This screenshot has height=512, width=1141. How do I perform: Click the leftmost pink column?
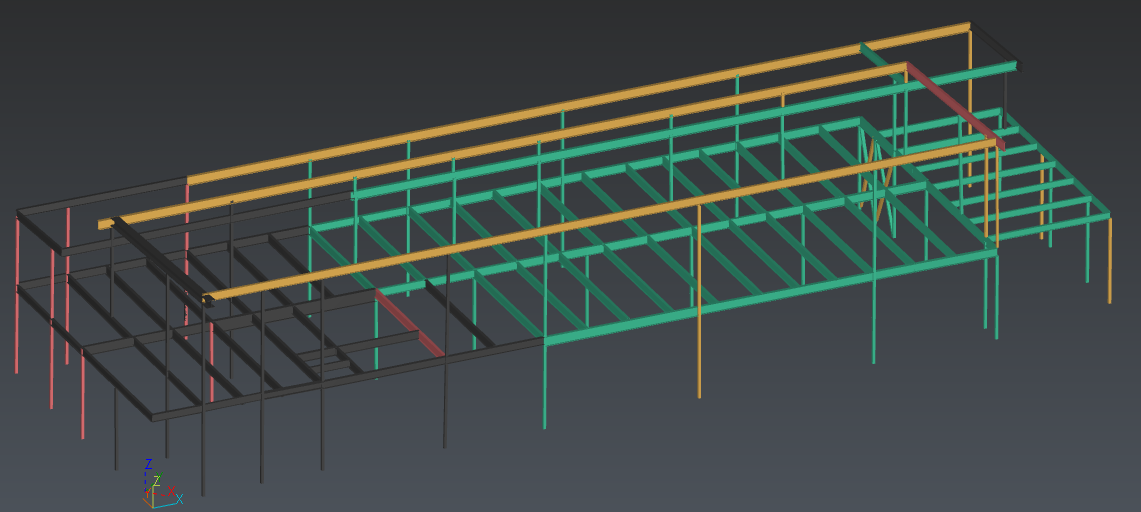[18, 300]
